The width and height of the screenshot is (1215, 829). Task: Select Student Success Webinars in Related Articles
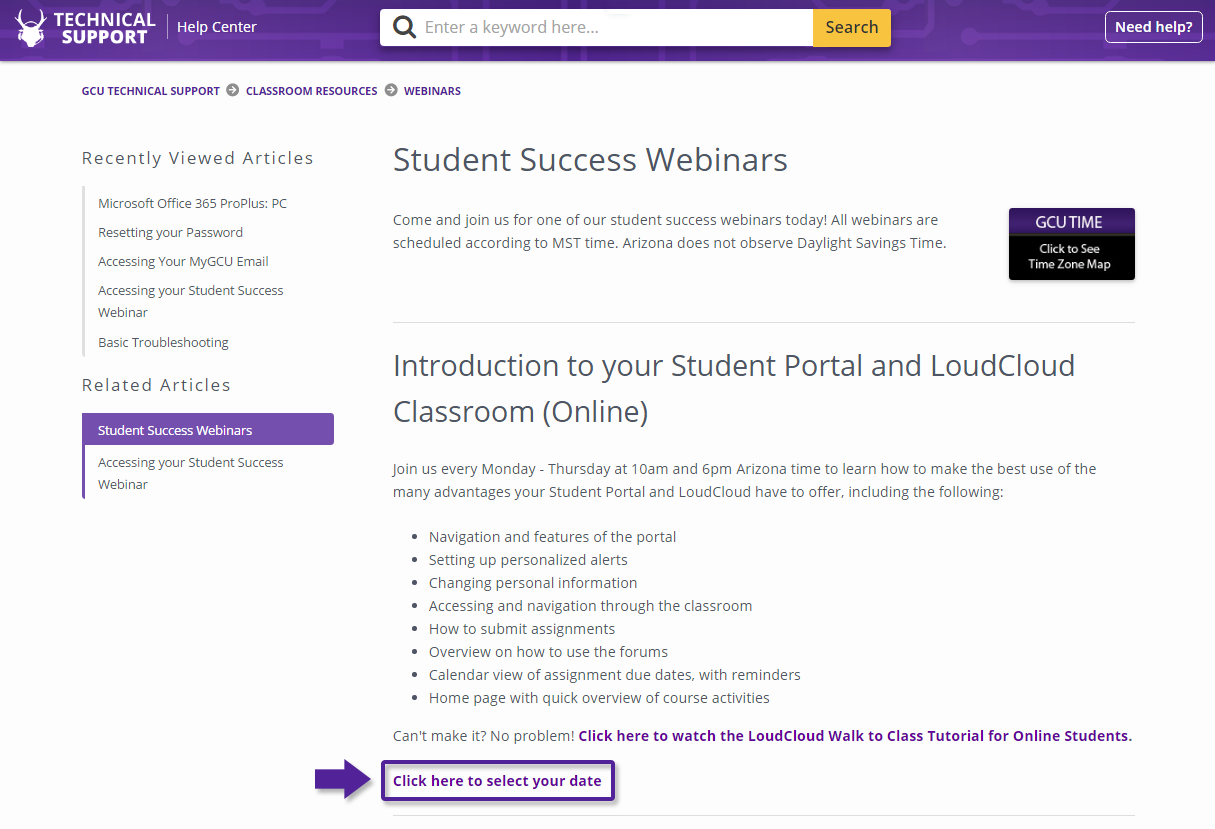[208, 429]
